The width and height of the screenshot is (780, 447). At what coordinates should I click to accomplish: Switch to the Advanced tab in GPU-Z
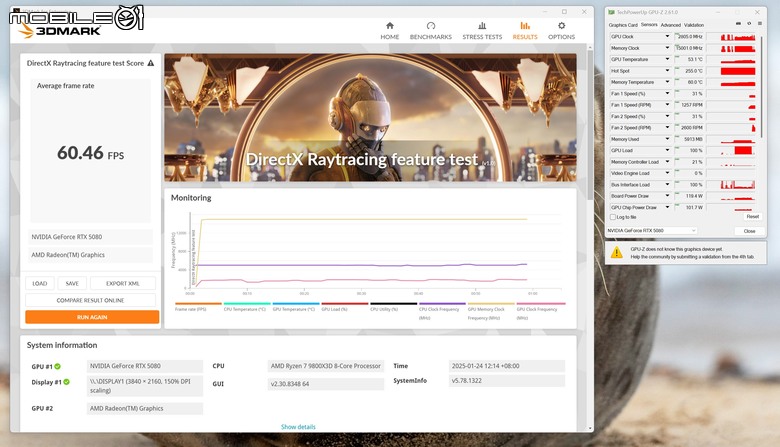click(670, 25)
